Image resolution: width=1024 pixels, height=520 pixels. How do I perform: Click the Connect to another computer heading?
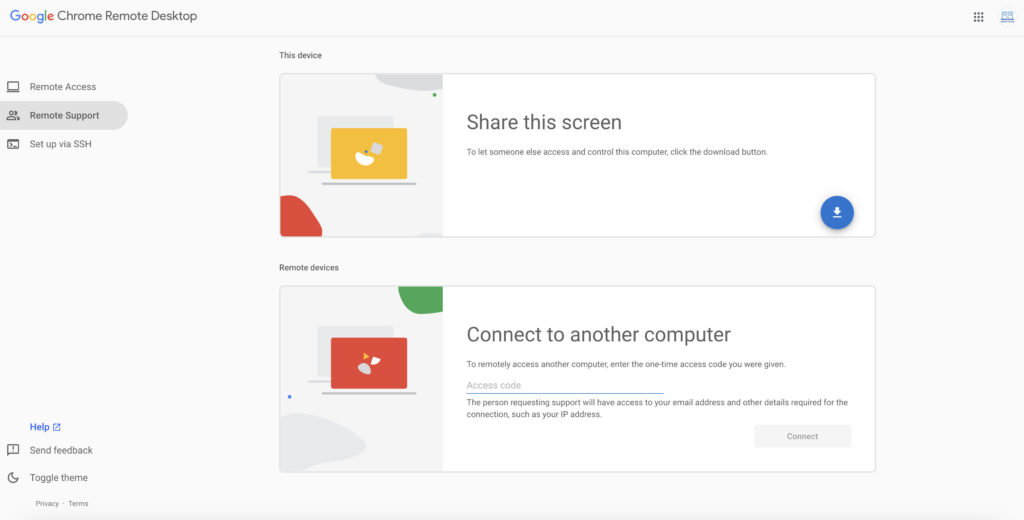(598, 334)
